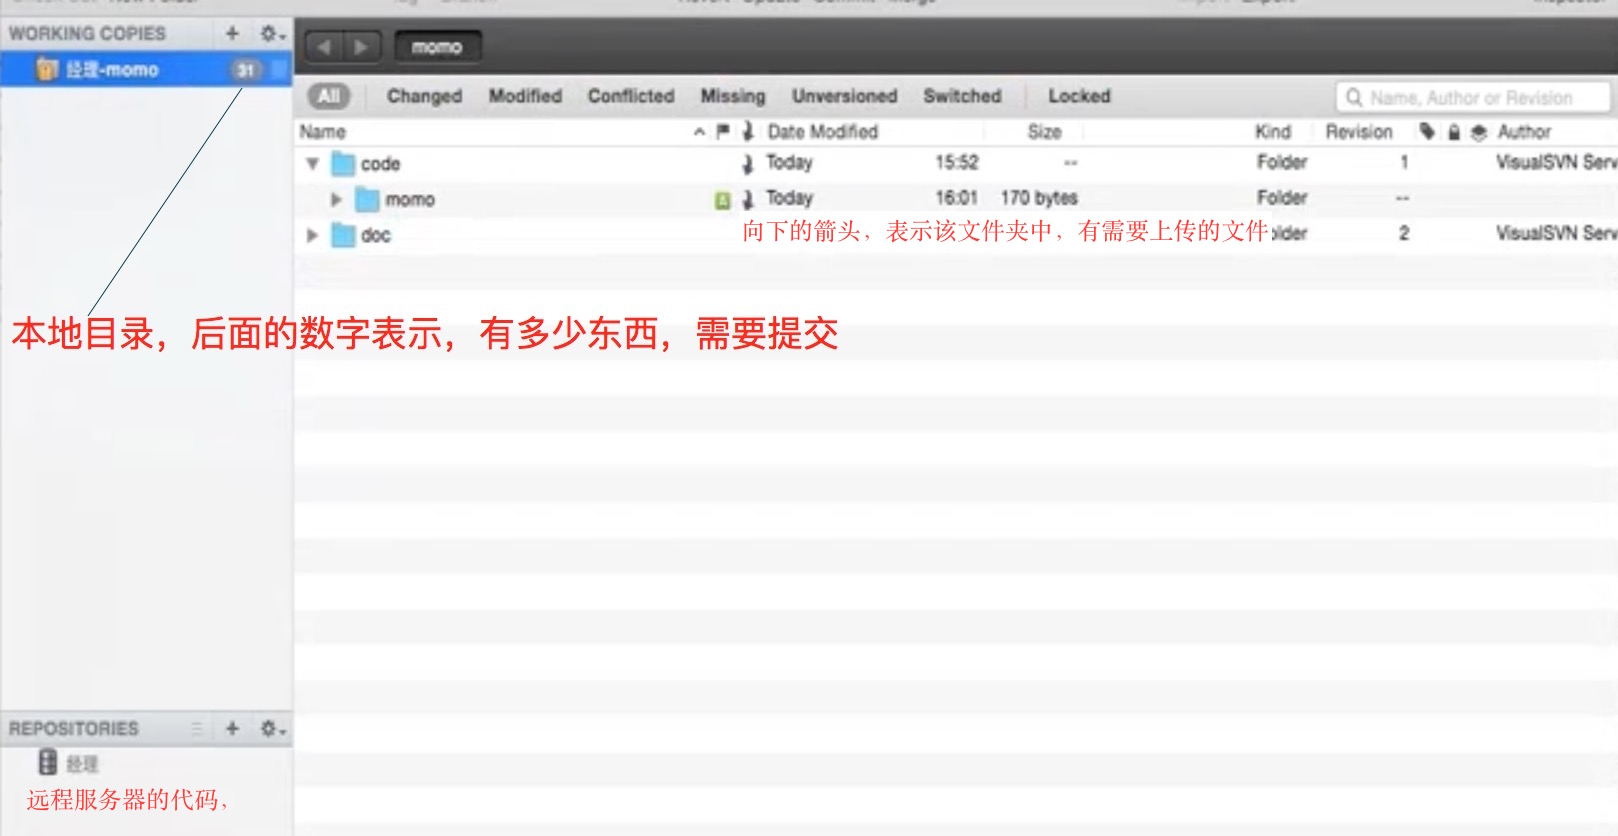Click the code folder name
This screenshot has width=1618, height=836.
[380, 164]
